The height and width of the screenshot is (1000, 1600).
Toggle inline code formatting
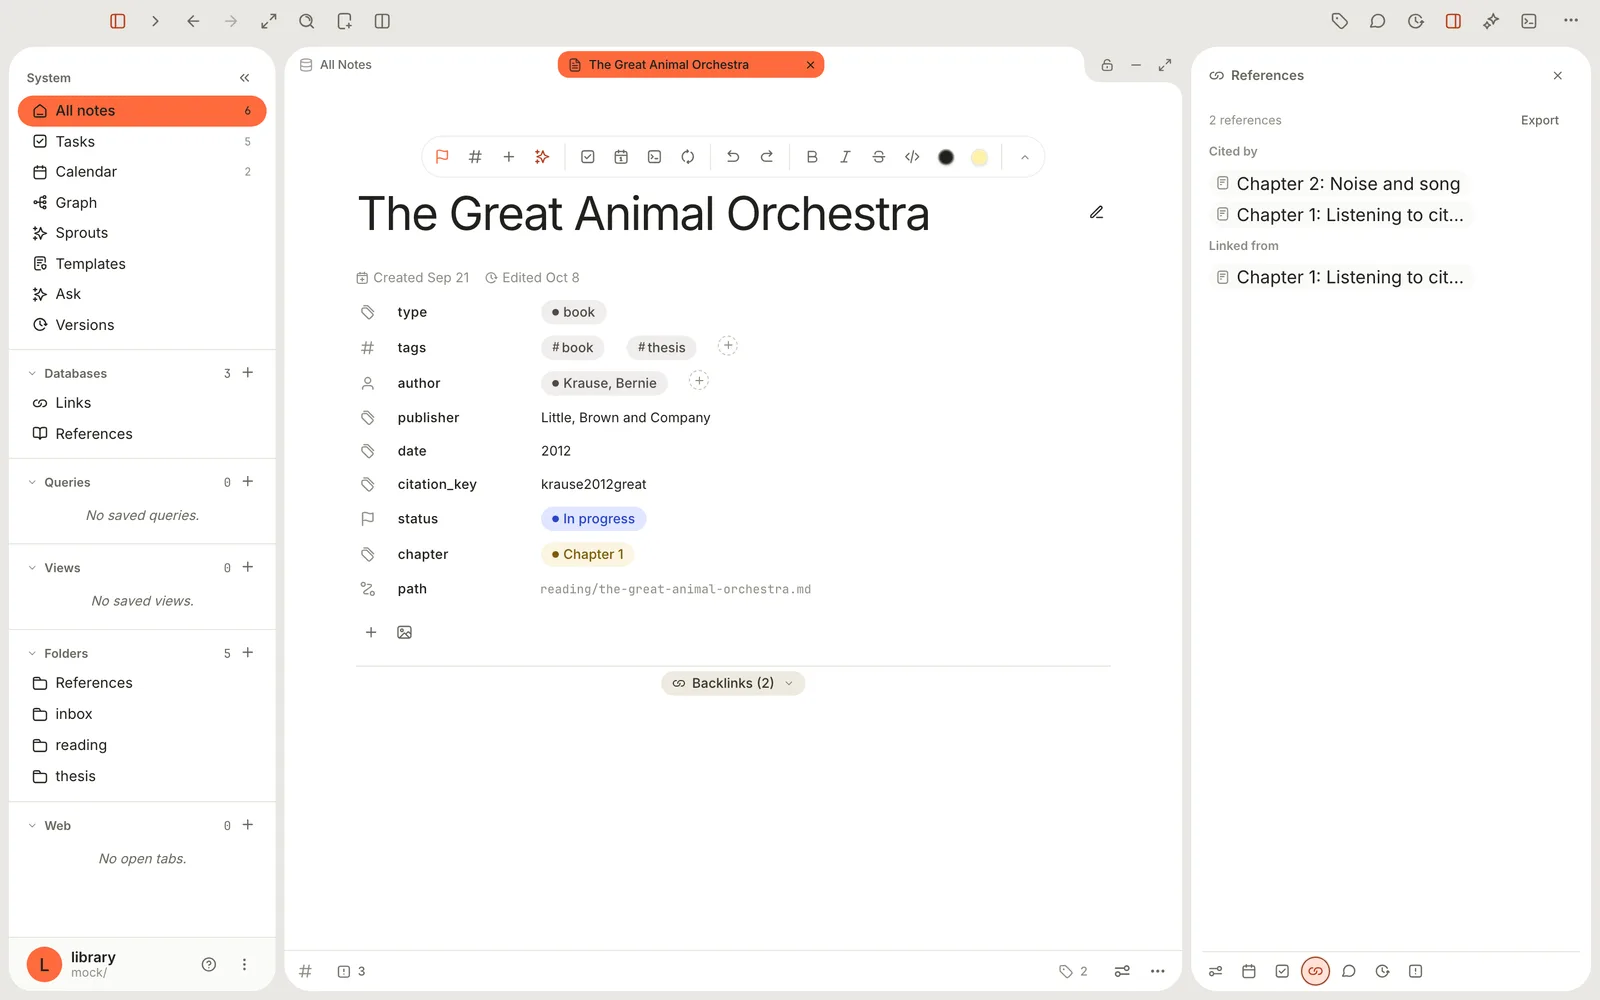[x=912, y=157]
